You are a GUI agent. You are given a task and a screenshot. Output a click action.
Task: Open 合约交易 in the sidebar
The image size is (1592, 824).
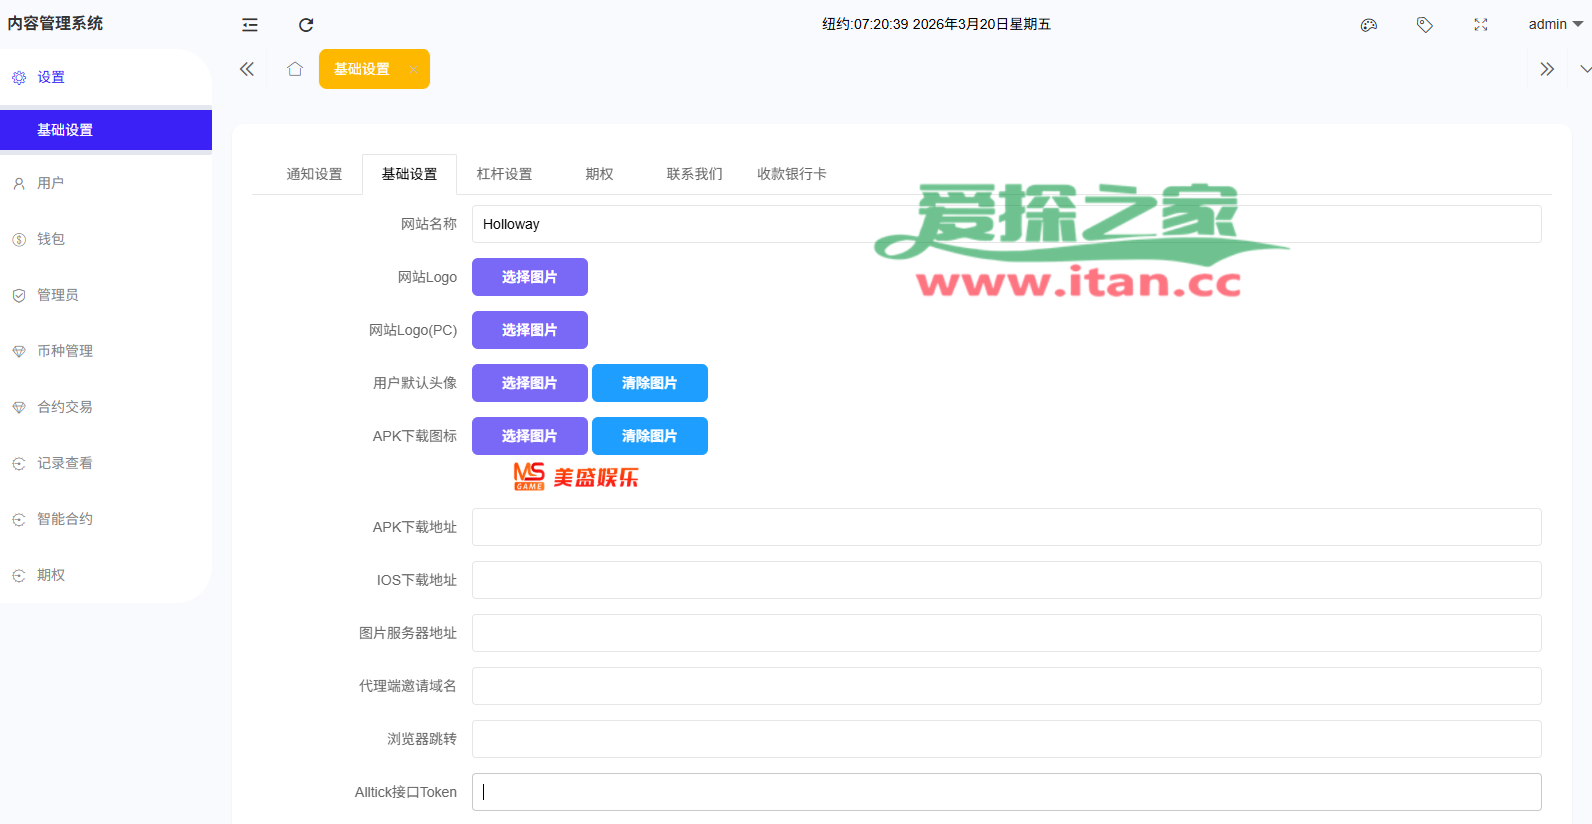point(65,407)
